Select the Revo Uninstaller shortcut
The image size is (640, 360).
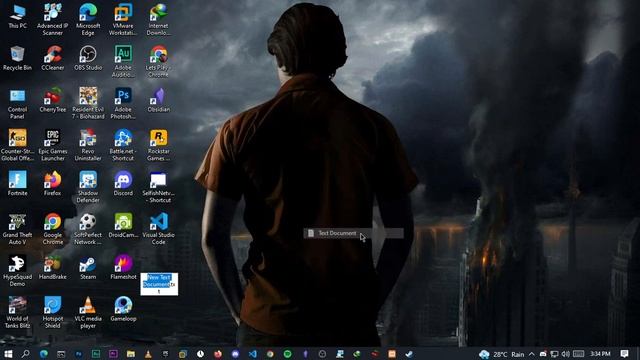click(x=88, y=145)
